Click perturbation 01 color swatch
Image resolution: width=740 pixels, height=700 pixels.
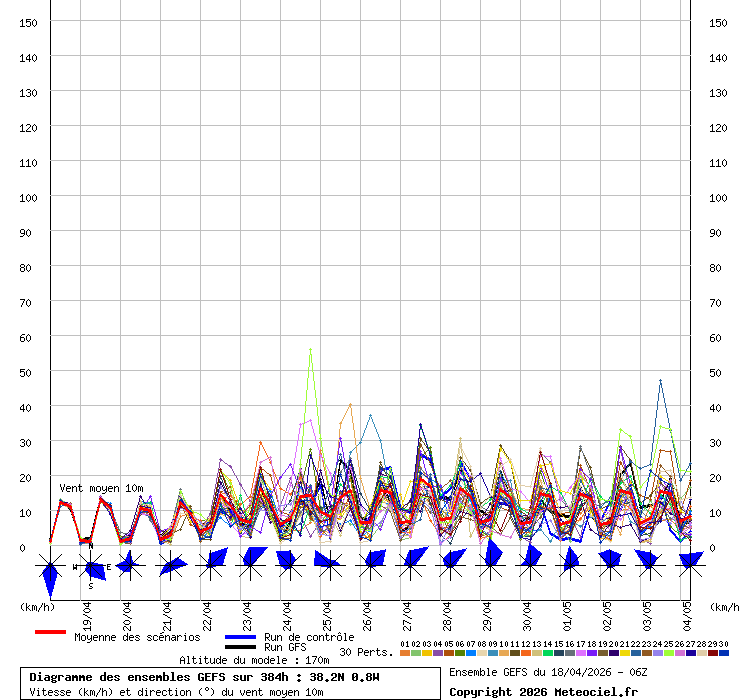tap(404, 653)
